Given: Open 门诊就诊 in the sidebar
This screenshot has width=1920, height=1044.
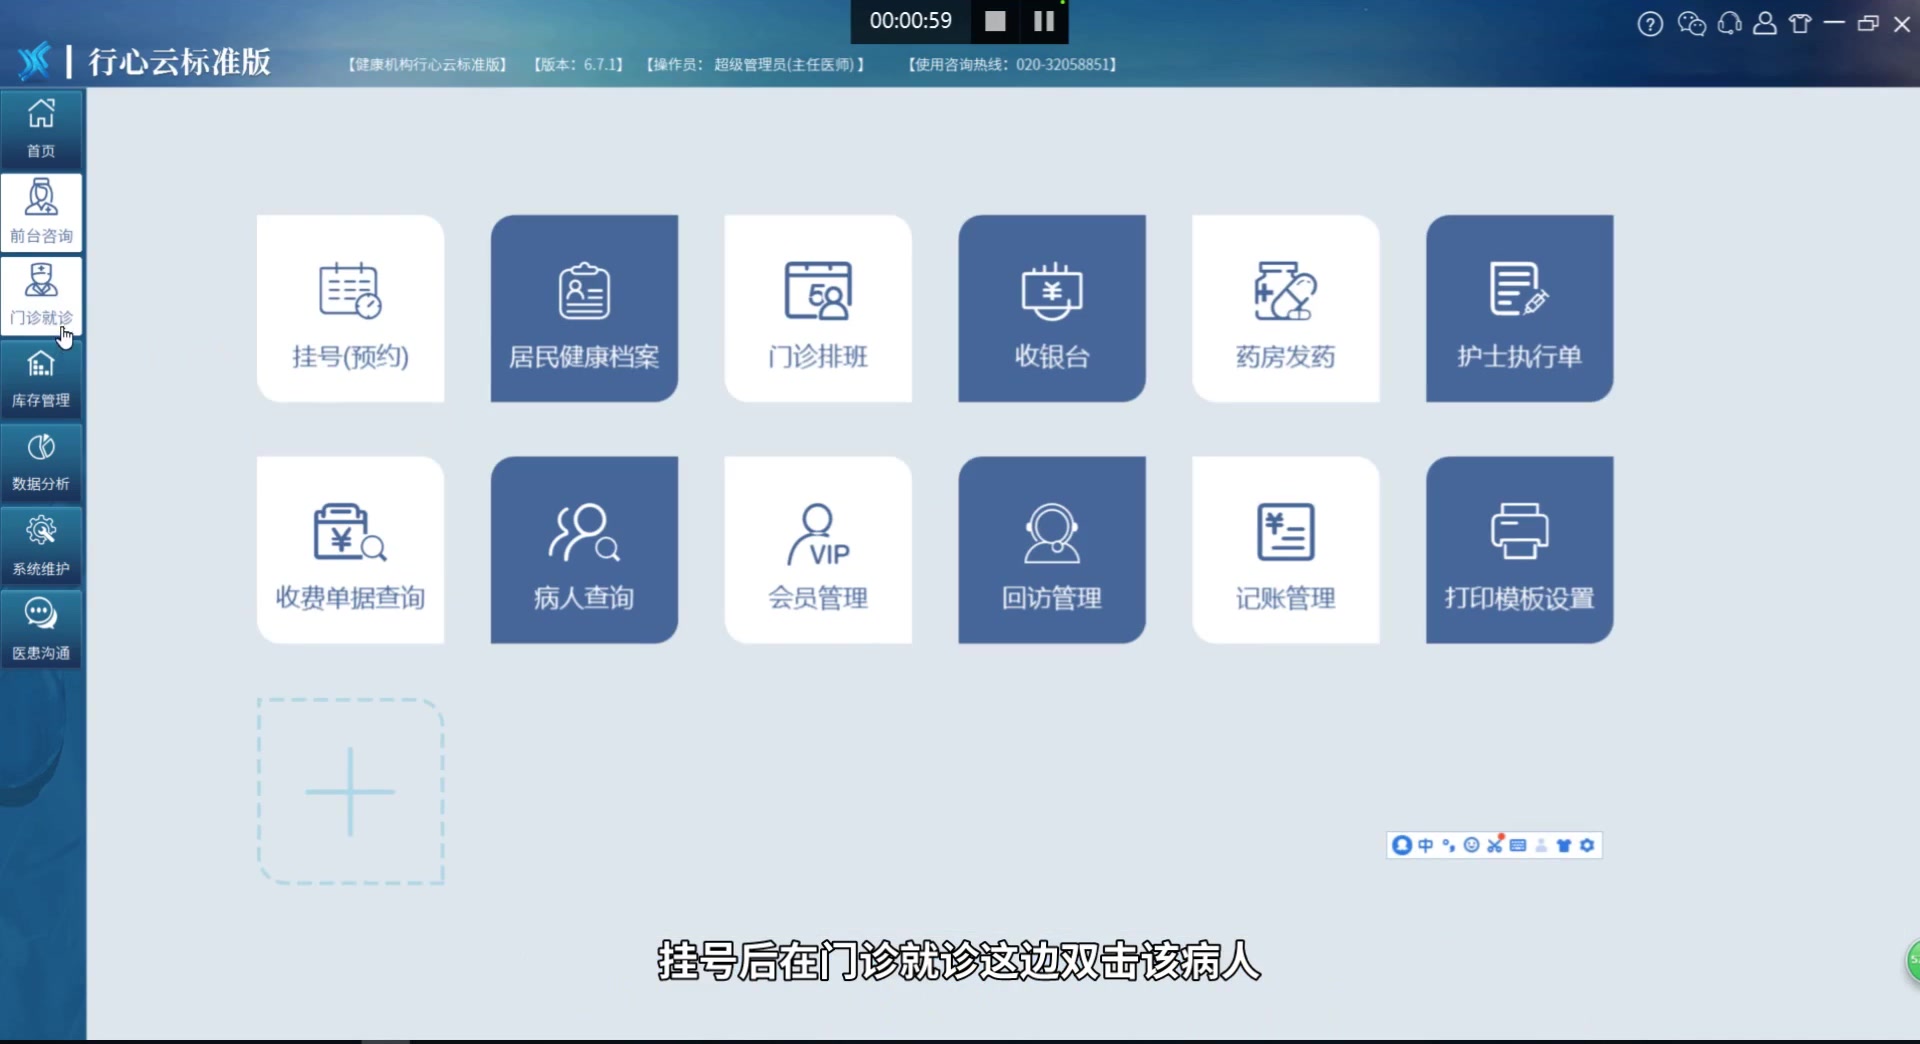Looking at the screenshot, I should [41, 295].
